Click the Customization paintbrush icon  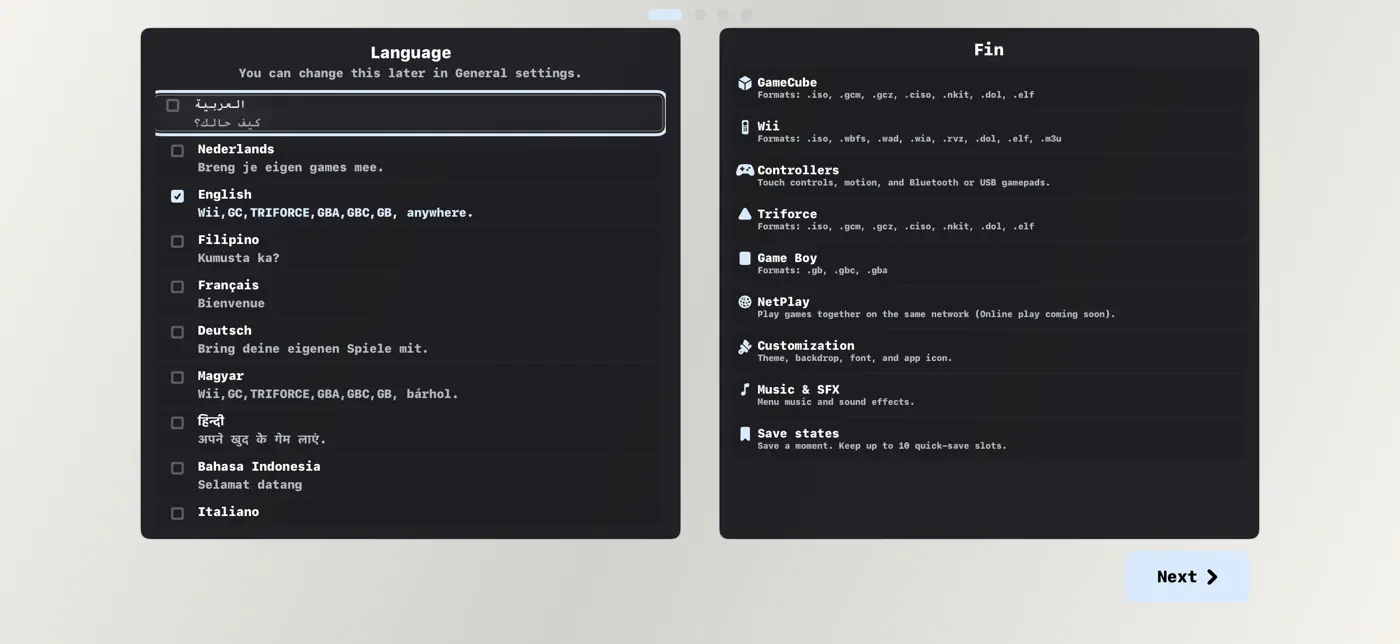[744, 346]
